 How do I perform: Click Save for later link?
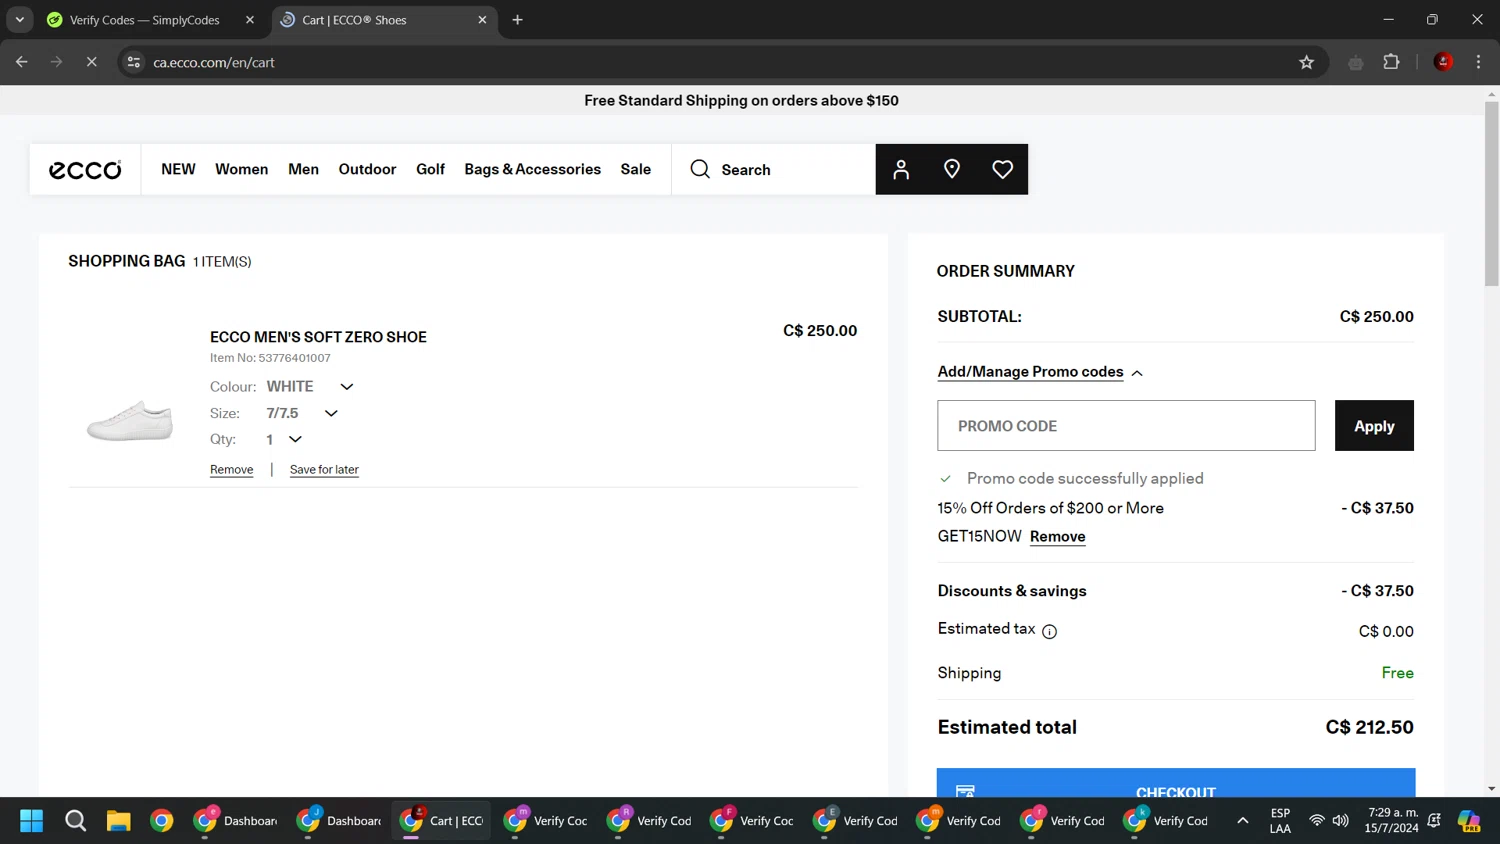(324, 469)
